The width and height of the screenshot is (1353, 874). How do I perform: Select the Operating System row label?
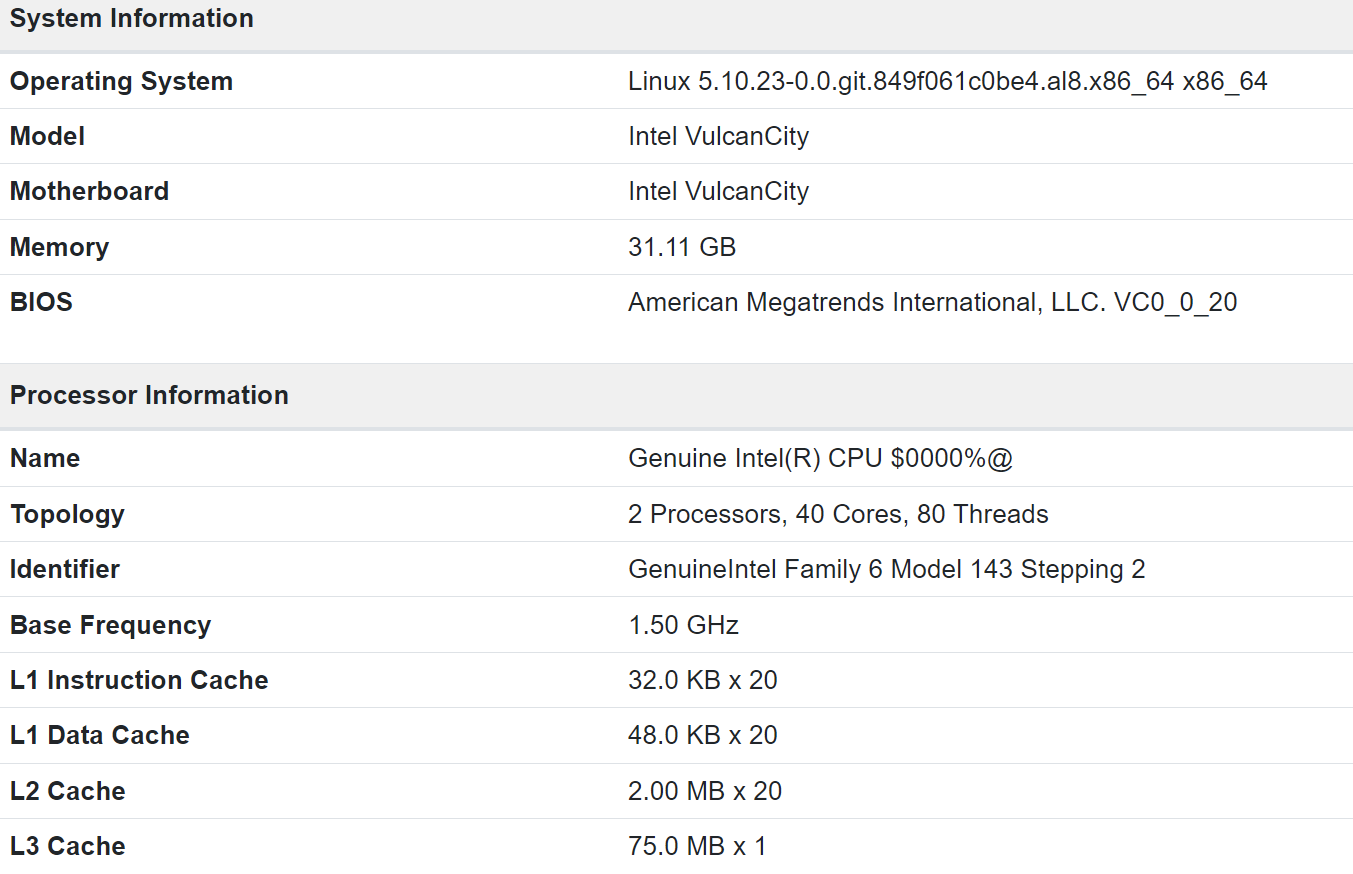click(x=121, y=81)
